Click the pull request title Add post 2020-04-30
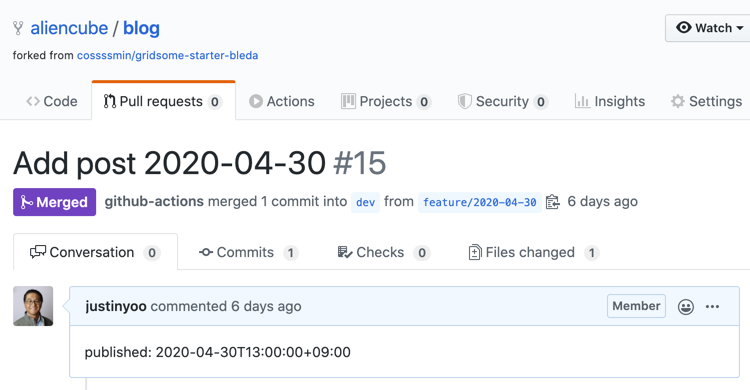 pos(169,164)
